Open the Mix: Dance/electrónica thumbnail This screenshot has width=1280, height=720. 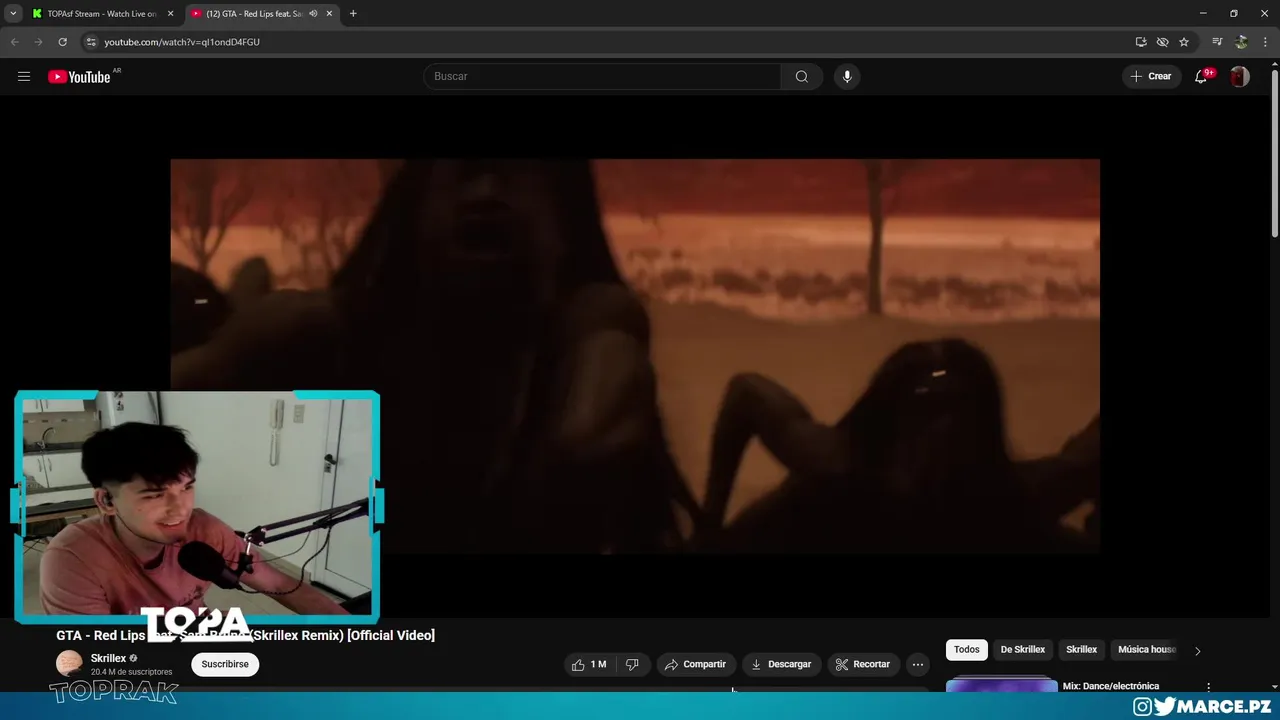click(x=1001, y=686)
